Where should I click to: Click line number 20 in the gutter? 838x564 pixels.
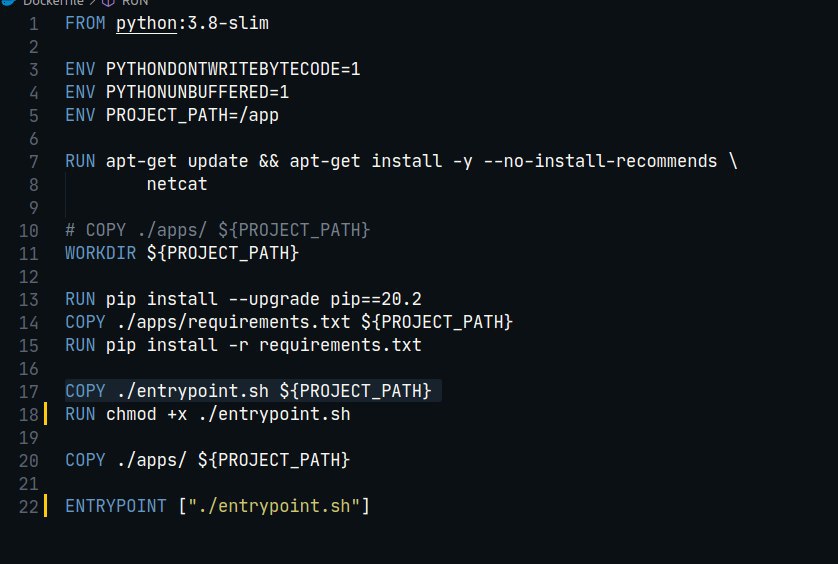[x=28, y=461]
